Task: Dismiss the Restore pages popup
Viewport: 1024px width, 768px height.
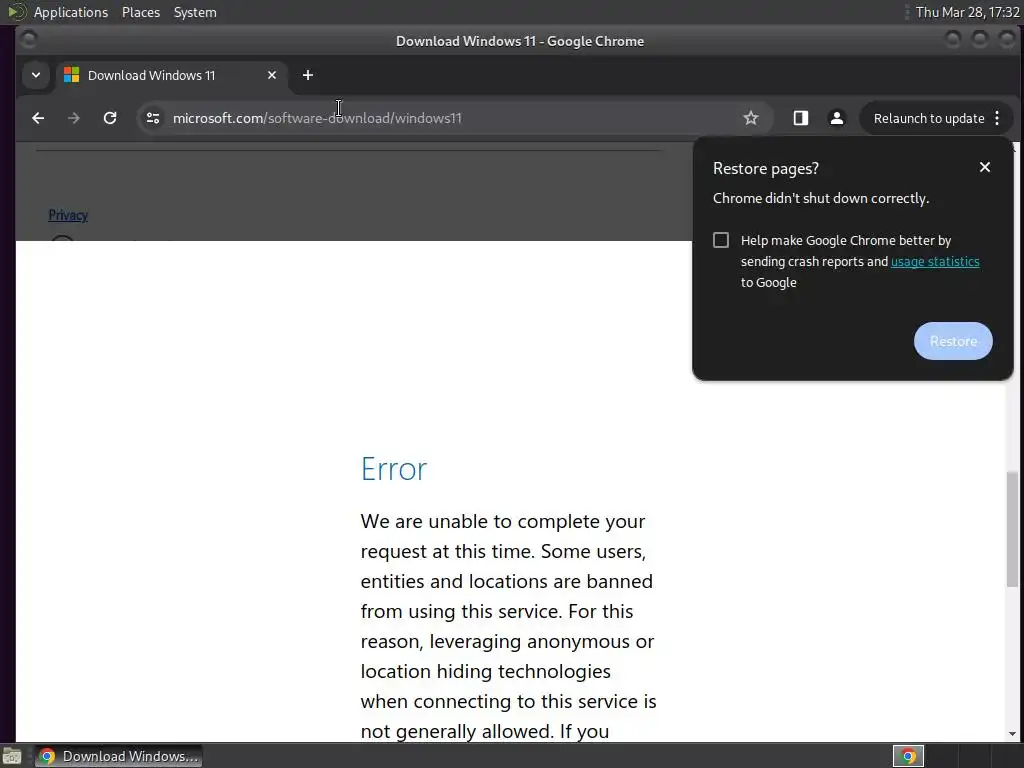Action: [x=985, y=167]
